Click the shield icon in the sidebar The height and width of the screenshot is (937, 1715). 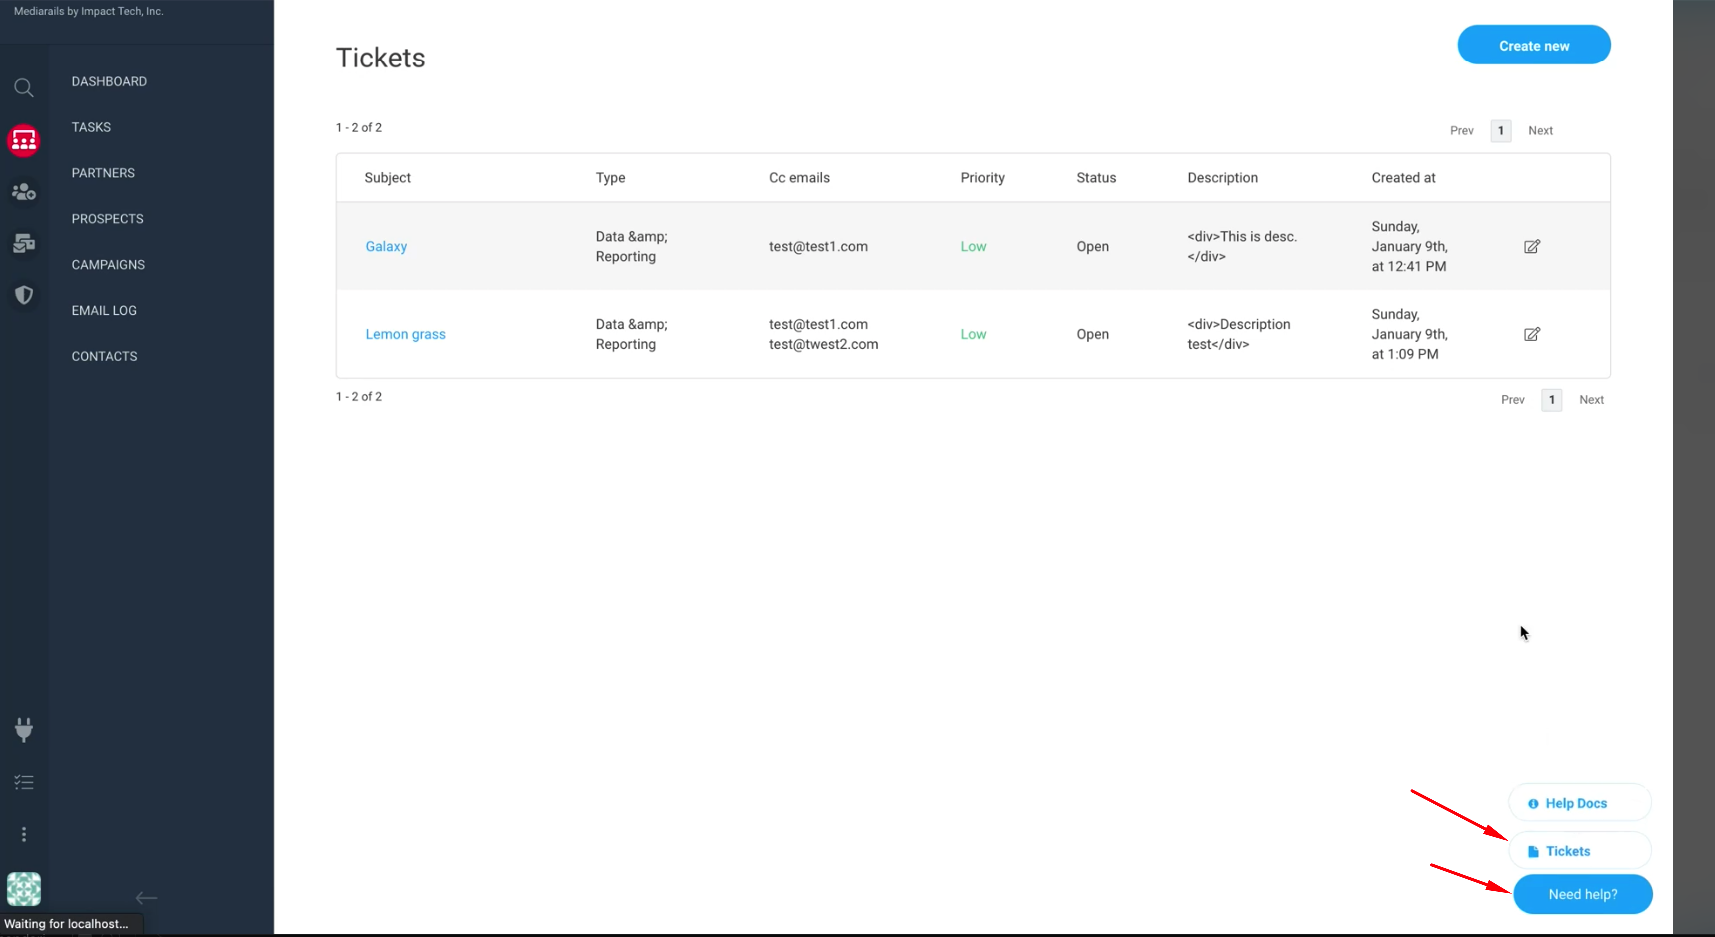click(x=24, y=295)
